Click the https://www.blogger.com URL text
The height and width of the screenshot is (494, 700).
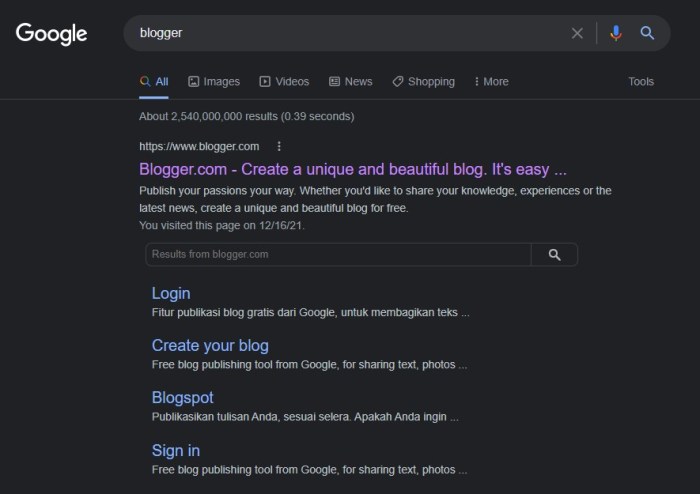pyautogui.click(x=199, y=146)
